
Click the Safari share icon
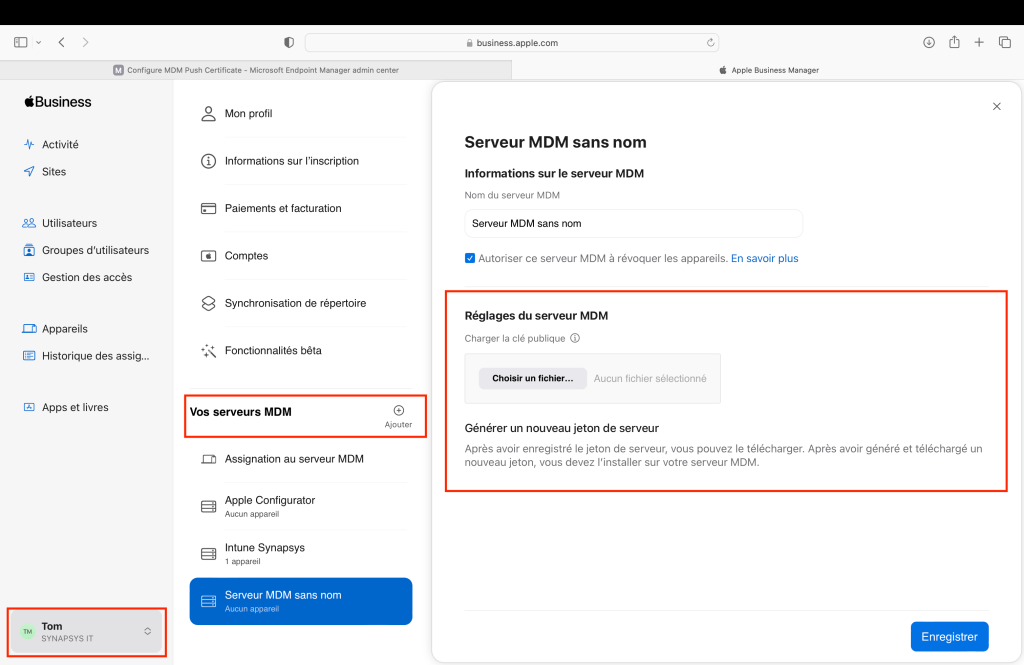click(954, 42)
